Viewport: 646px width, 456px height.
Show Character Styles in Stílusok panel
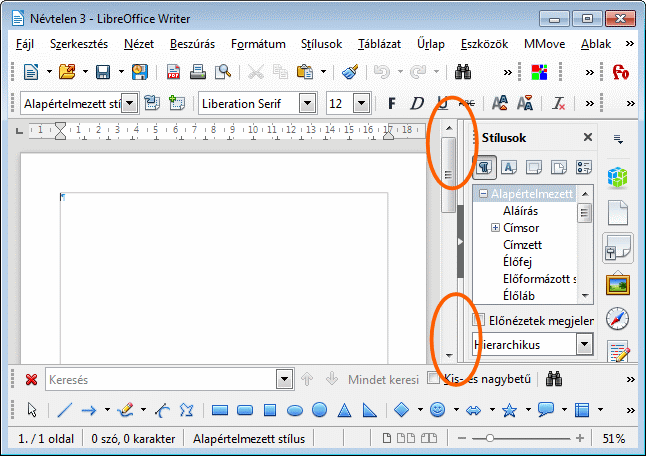pos(509,168)
